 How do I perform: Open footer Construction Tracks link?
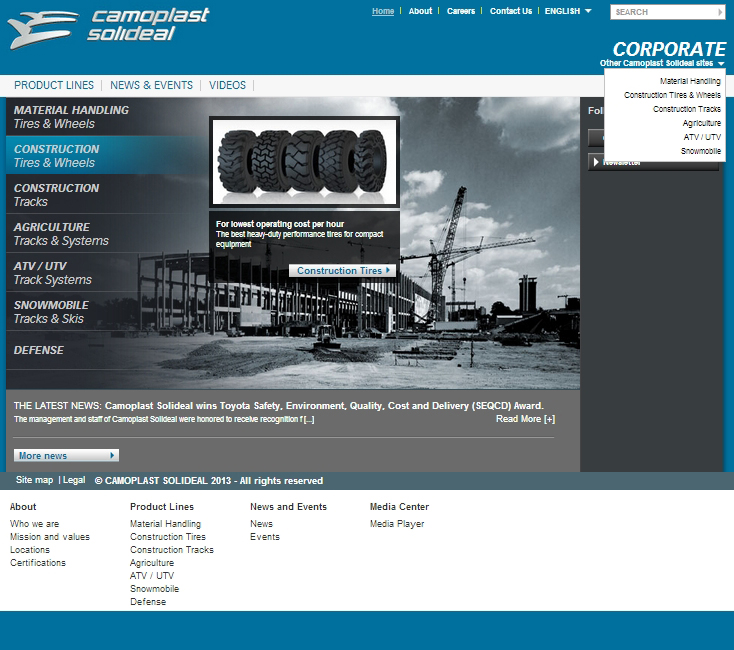pyautogui.click(x=172, y=550)
